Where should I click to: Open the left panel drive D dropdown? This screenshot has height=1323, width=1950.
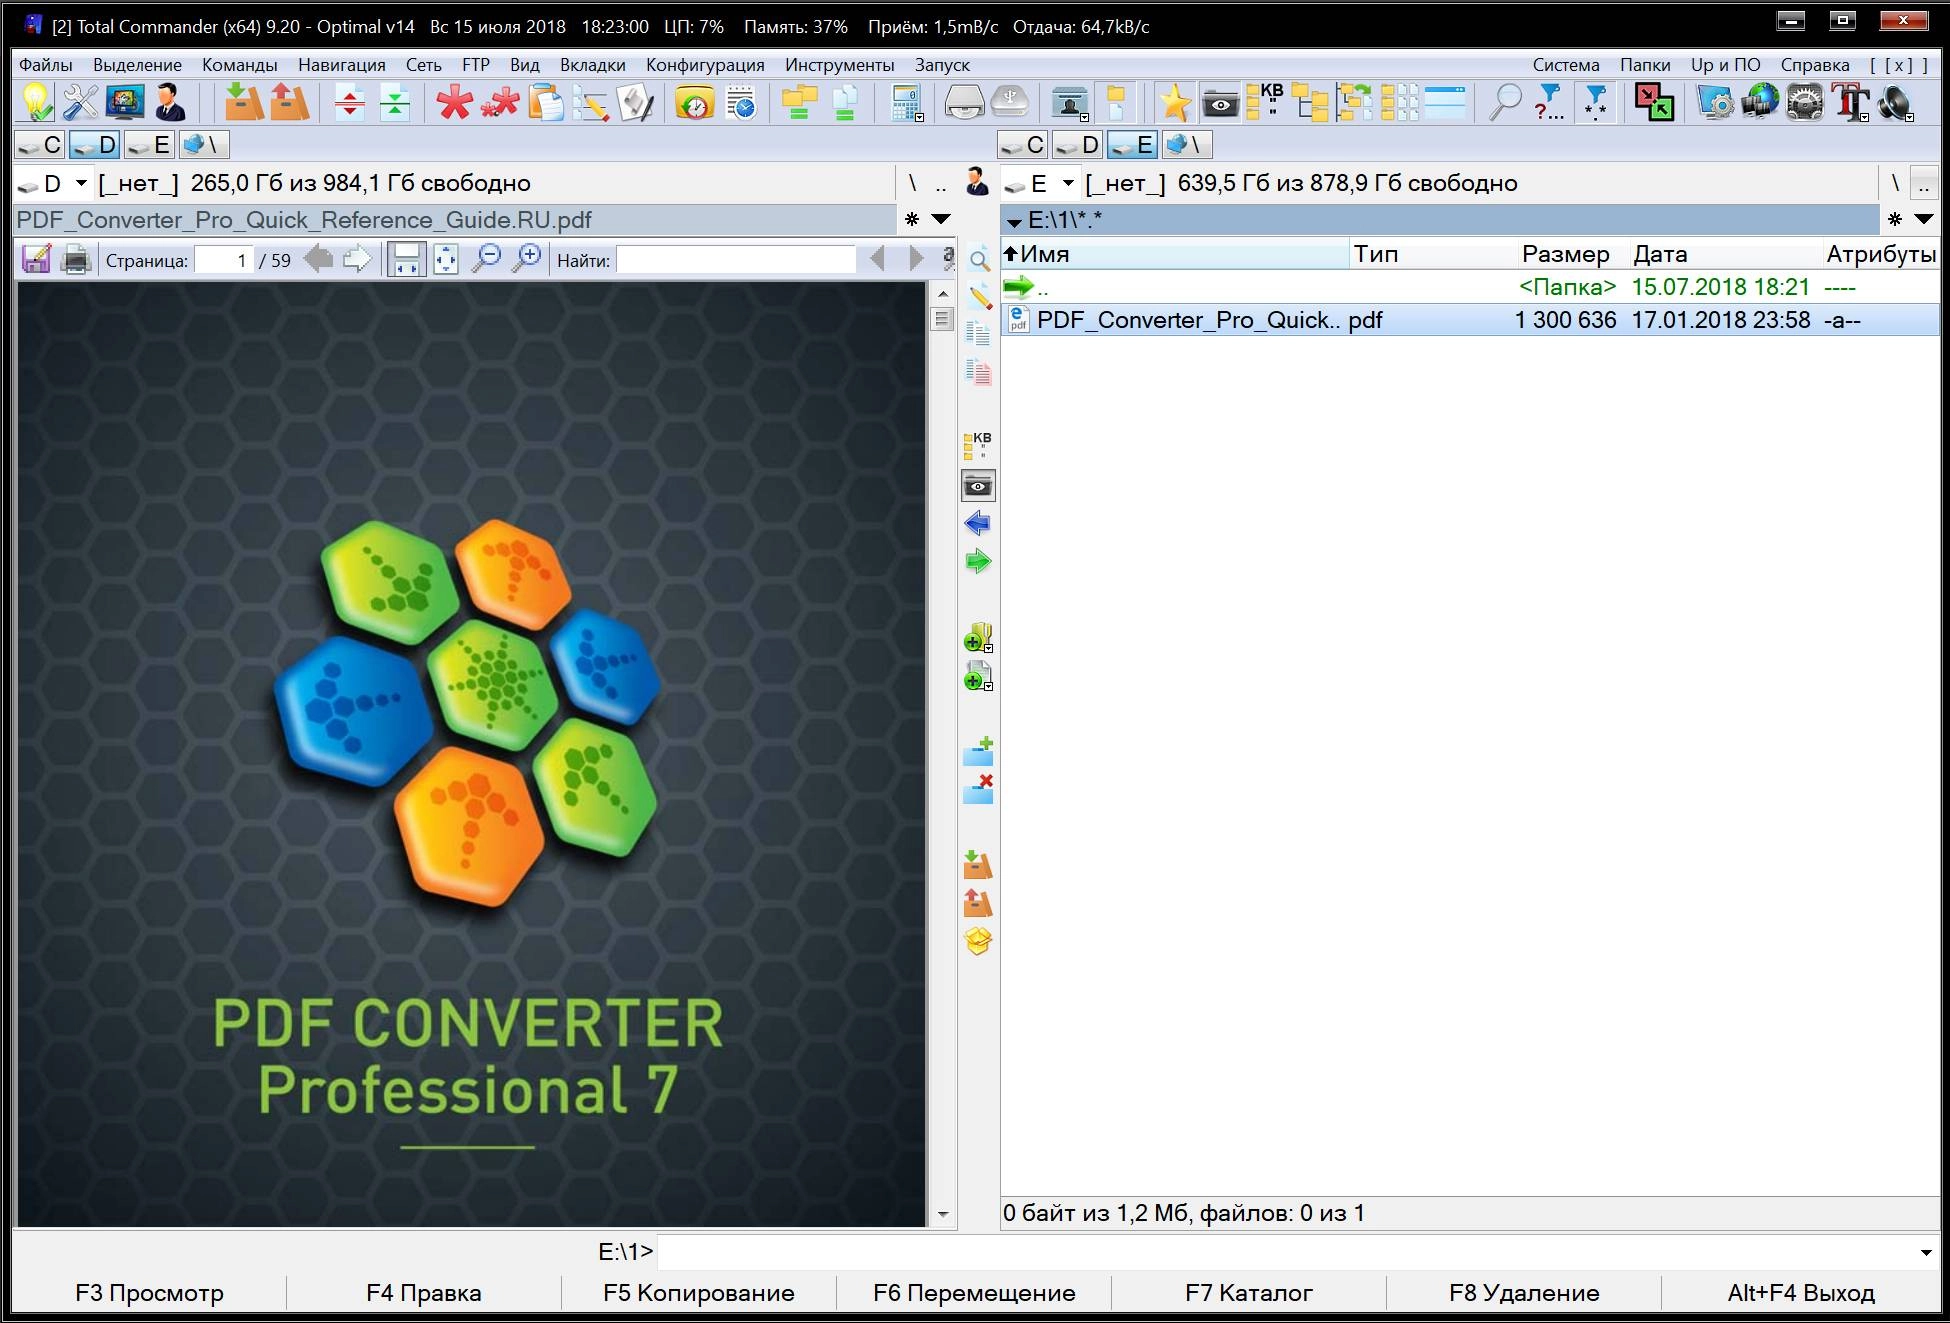click(x=81, y=183)
